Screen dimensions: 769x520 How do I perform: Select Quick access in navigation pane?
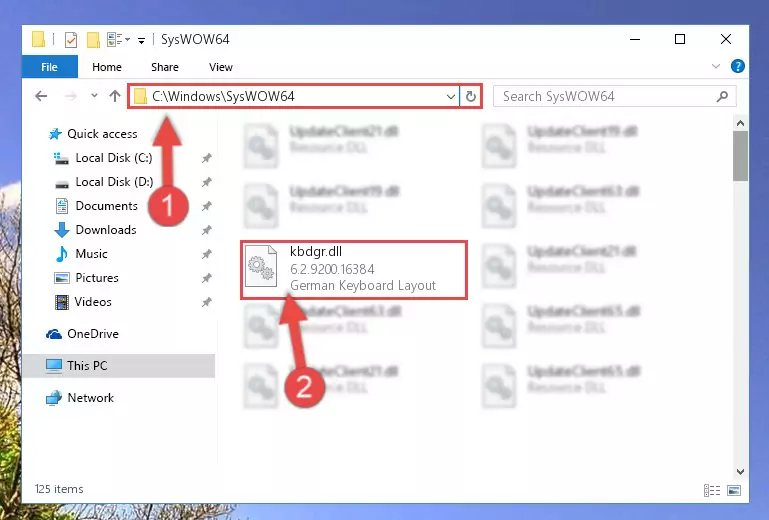click(x=102, y=133)
